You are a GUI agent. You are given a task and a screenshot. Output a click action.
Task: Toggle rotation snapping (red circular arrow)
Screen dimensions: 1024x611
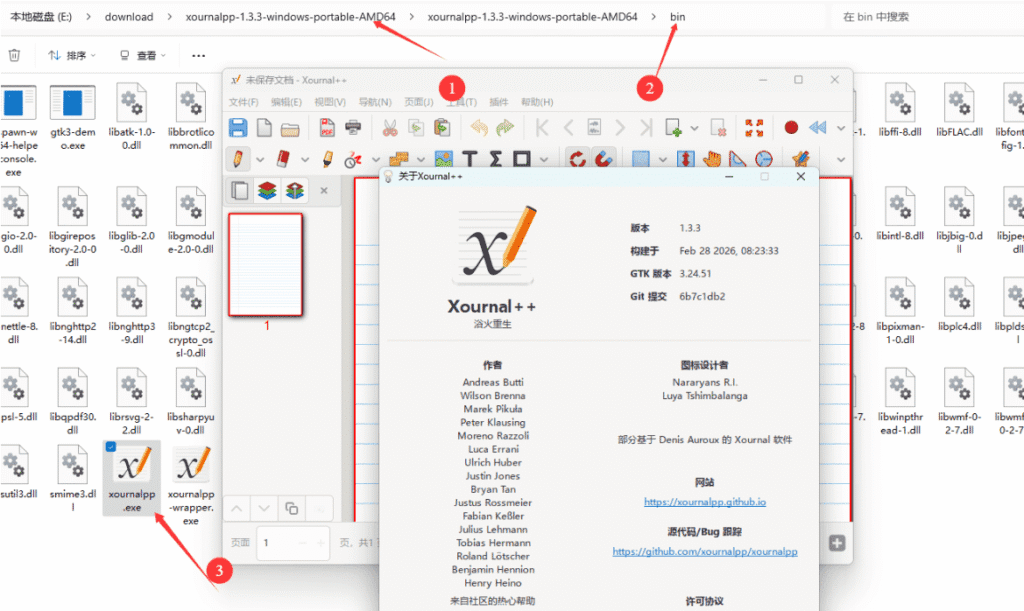577,159
